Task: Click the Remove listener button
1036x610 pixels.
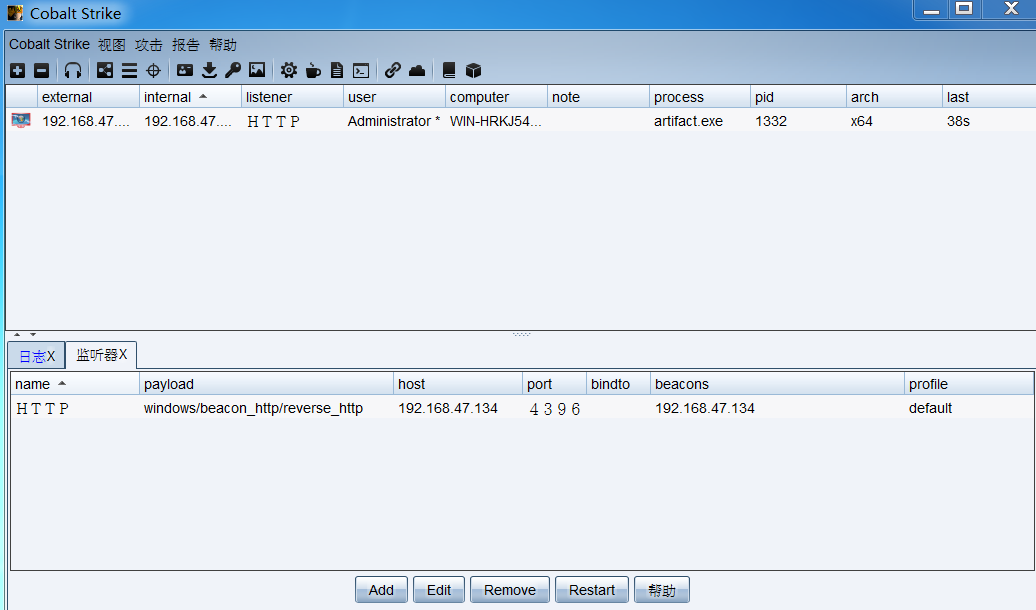Action: point(509,590)
